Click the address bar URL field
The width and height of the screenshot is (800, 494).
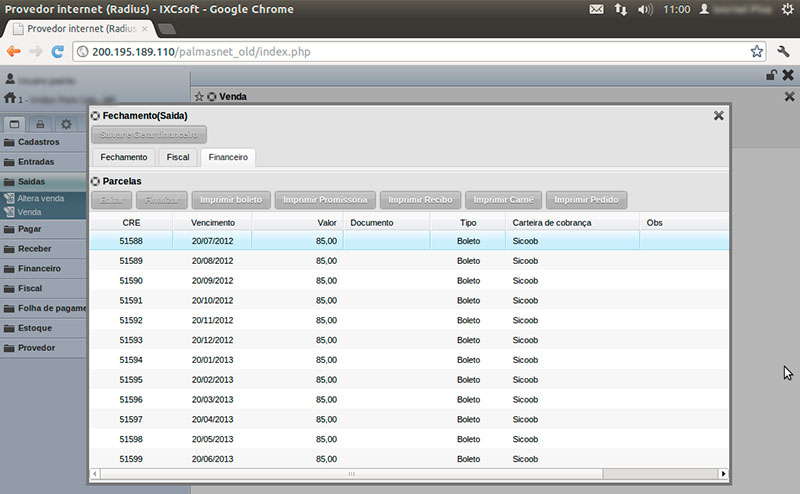click(x=419, y=52)
